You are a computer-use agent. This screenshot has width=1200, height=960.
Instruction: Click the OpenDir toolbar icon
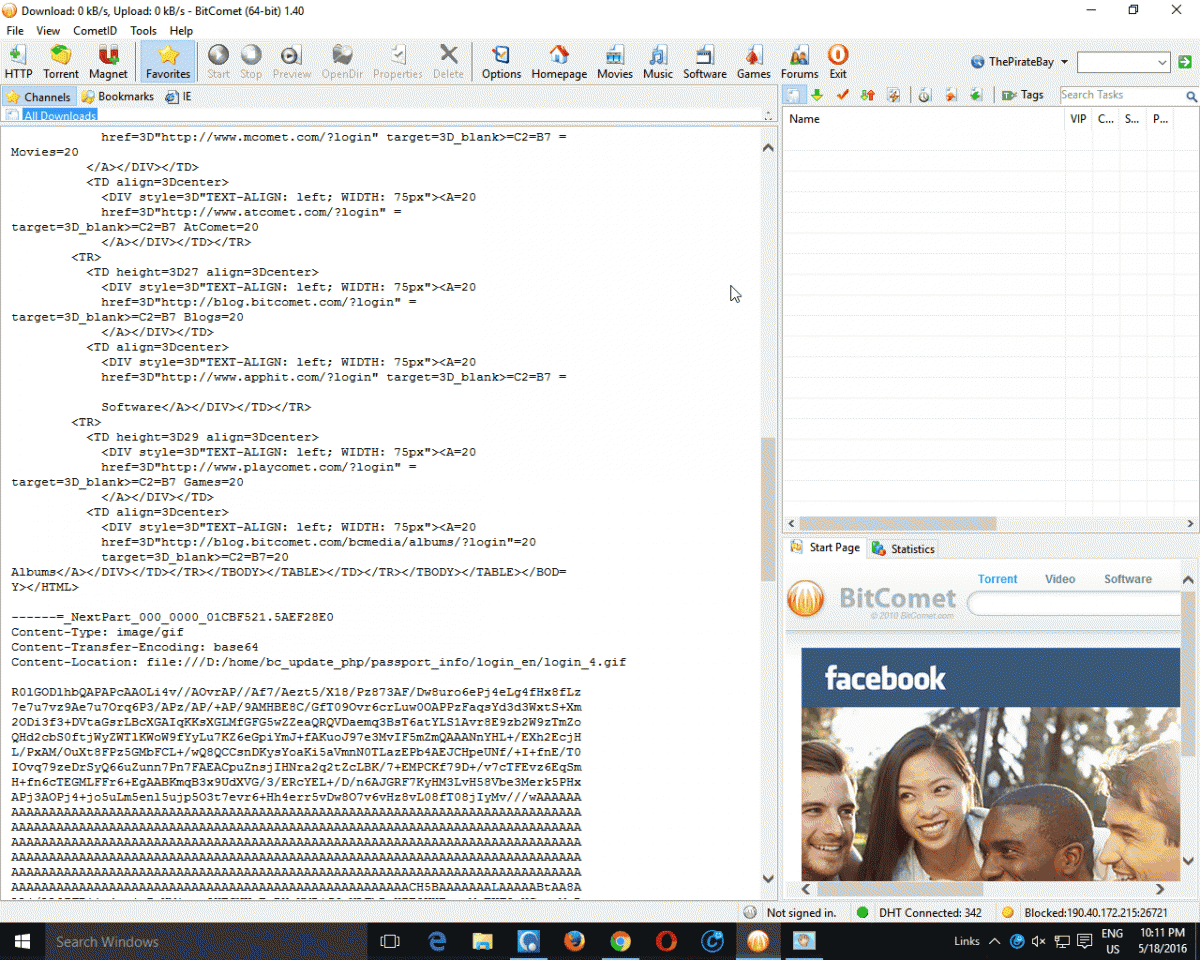coord(343,62)
